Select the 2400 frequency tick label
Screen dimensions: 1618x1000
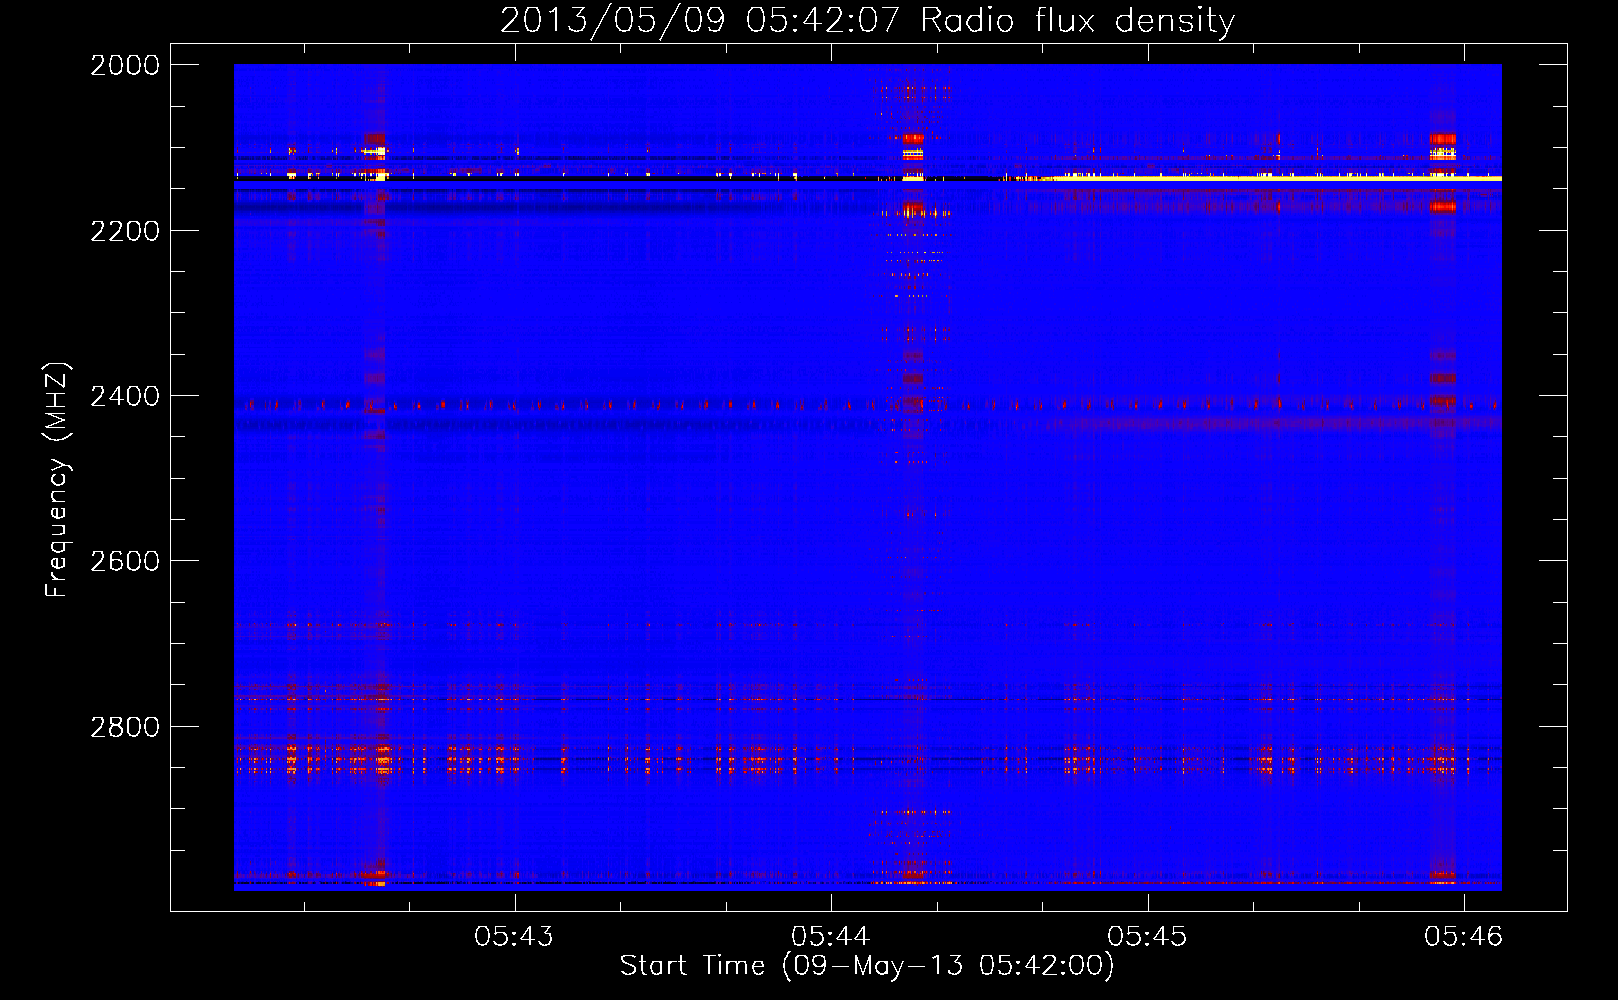[x=125, y=396]
